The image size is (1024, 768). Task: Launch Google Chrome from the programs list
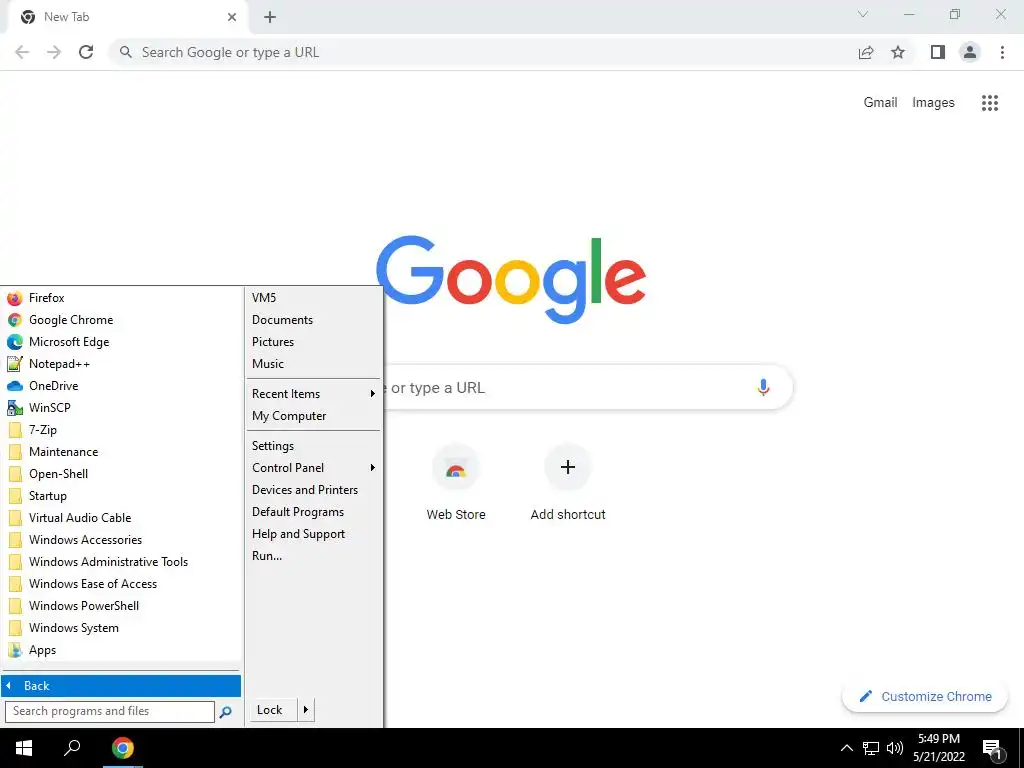click(x=122, y=320)
